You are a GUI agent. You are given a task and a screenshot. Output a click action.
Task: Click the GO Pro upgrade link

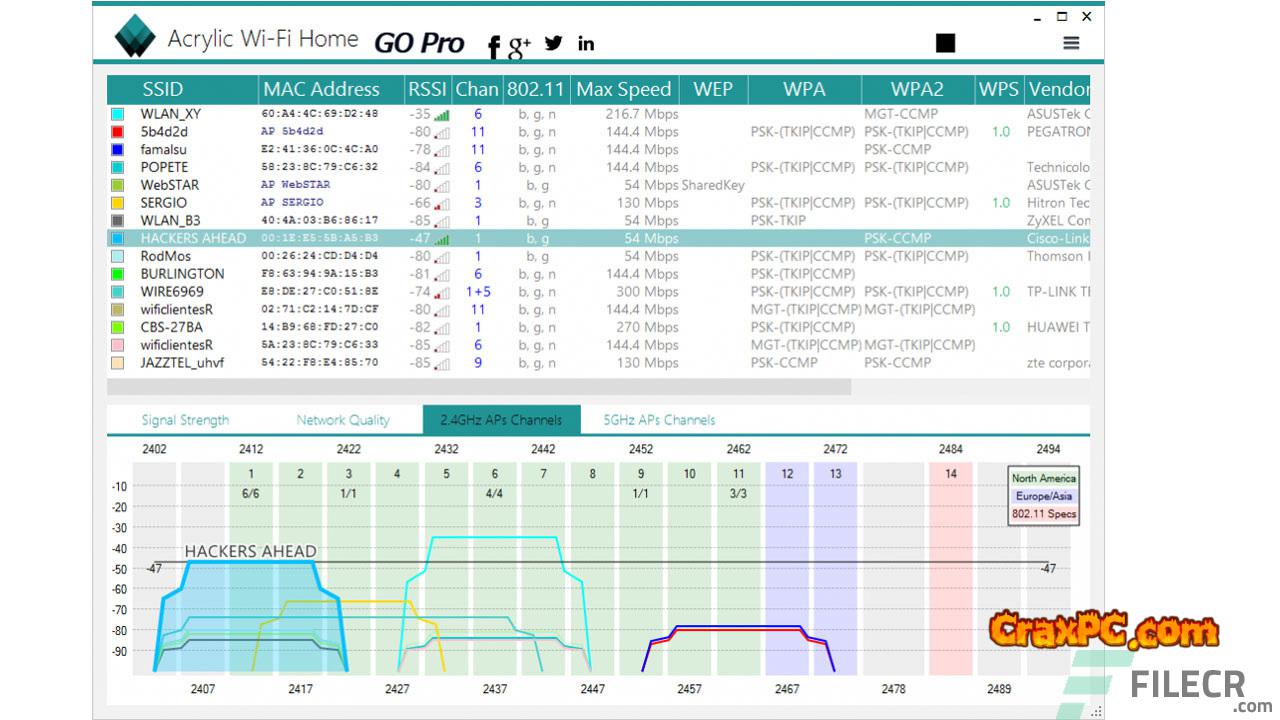(419, 43)
